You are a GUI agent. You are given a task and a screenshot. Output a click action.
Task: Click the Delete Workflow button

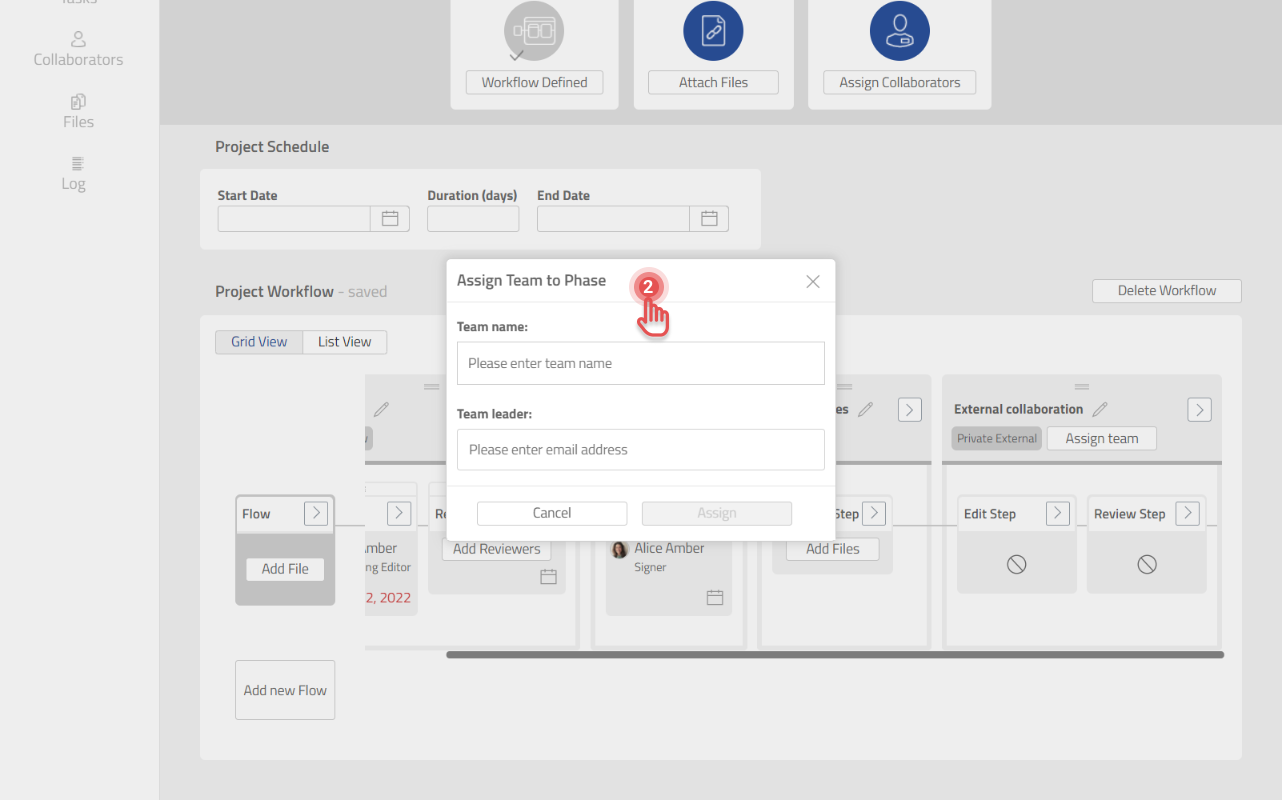click(x=1166, y=291)
